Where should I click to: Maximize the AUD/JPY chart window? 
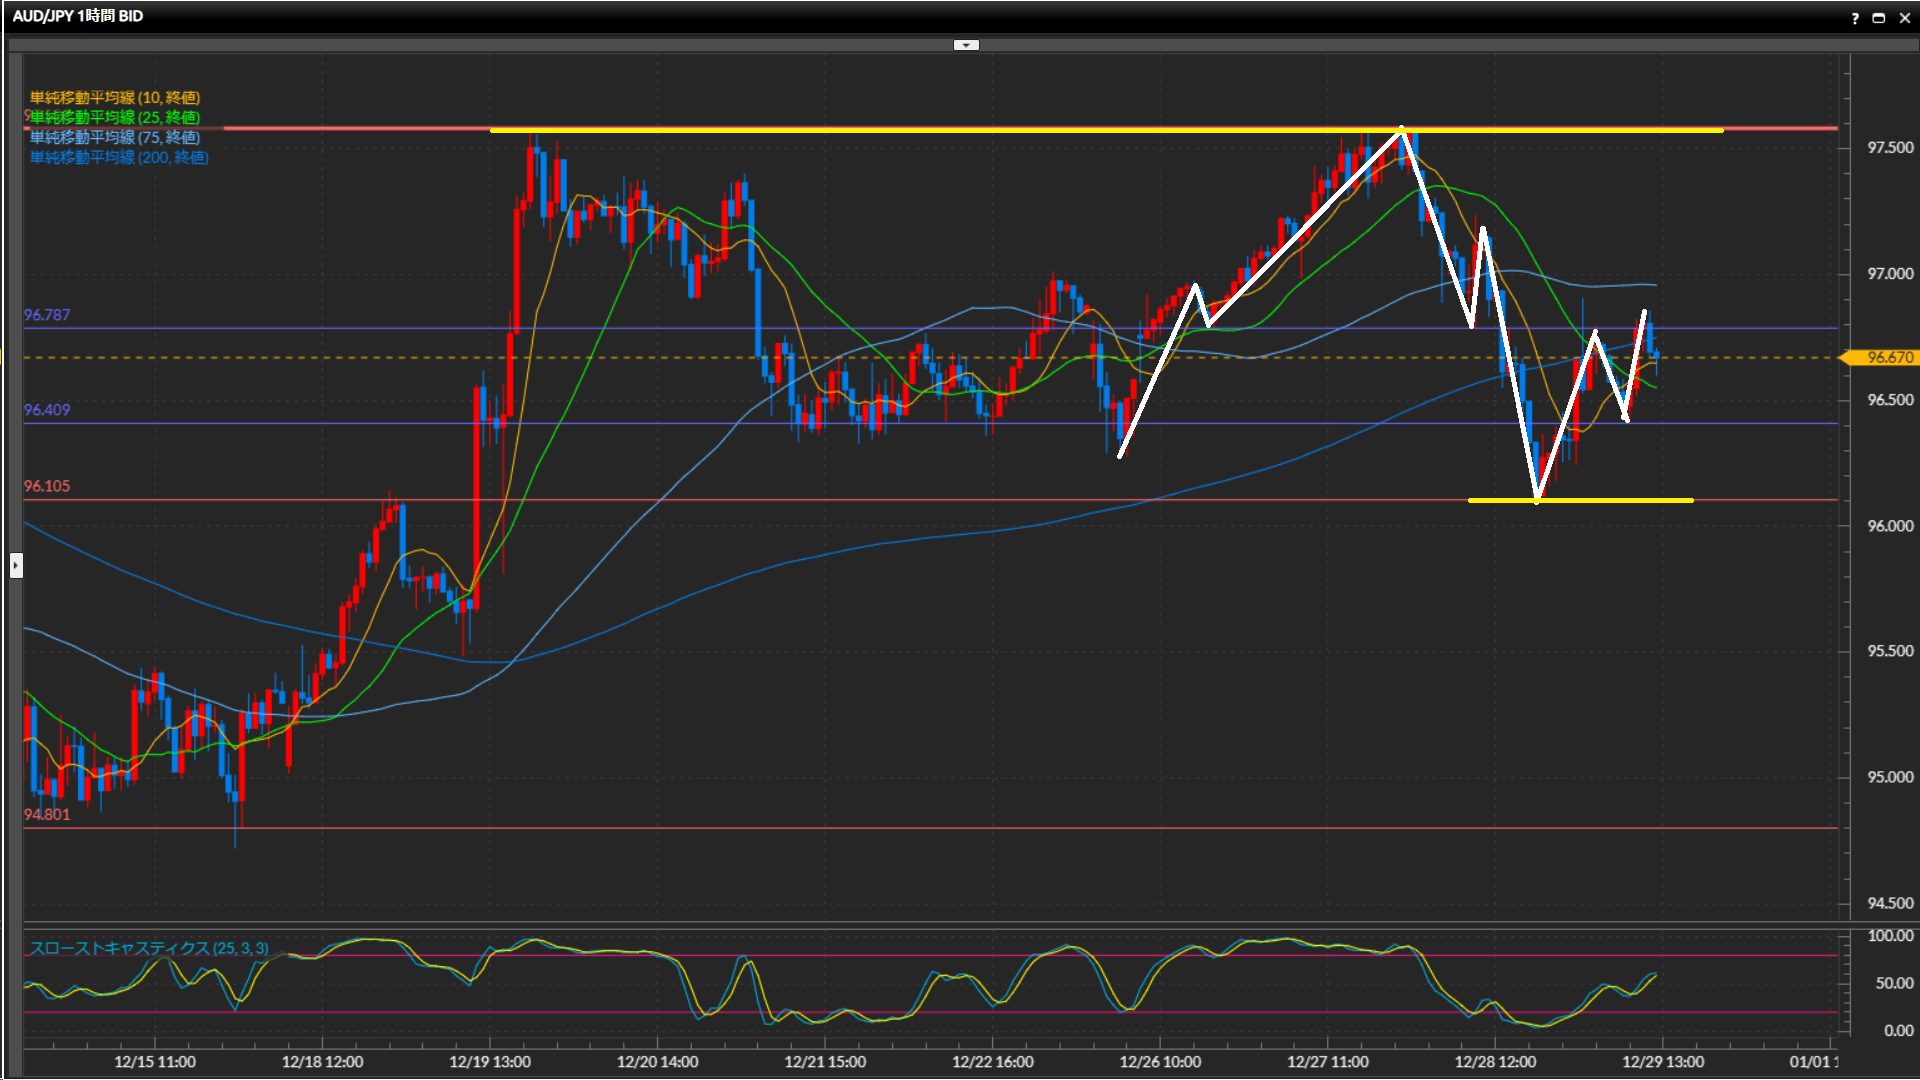point(1879,18)
